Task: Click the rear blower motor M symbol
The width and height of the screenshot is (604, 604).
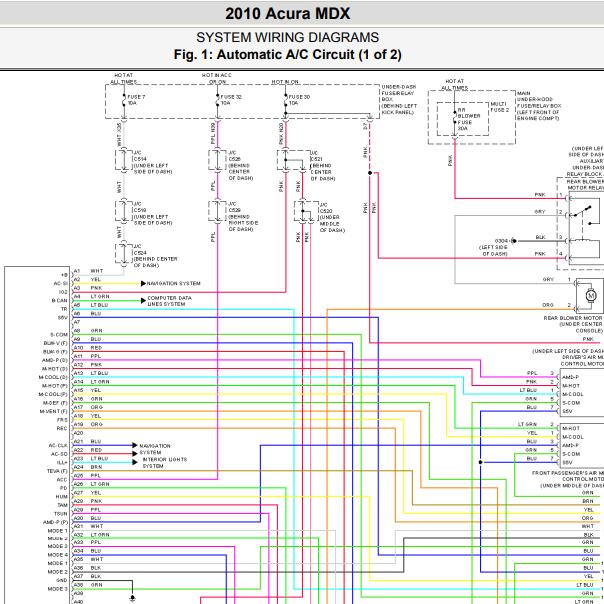Action: [591, 296]
